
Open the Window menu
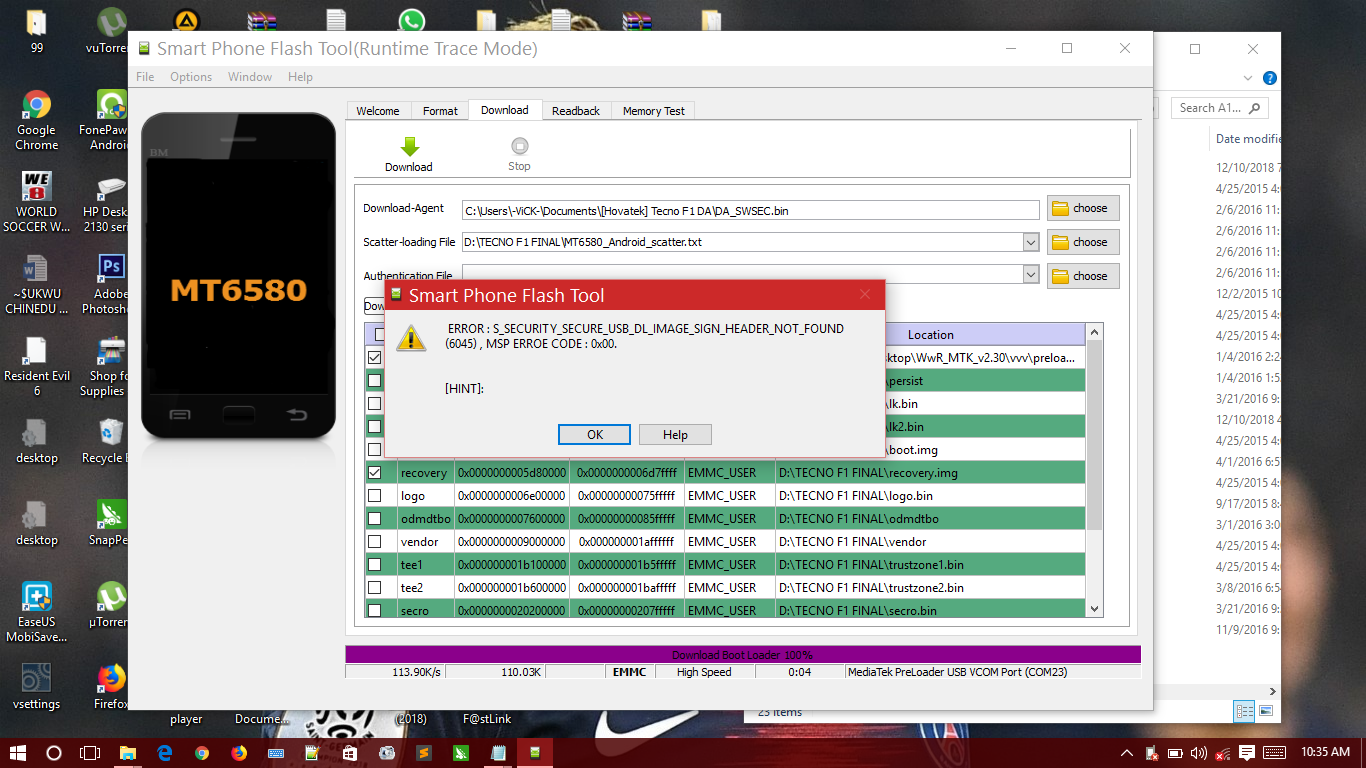pyautogui.click(x=250, y=77)
